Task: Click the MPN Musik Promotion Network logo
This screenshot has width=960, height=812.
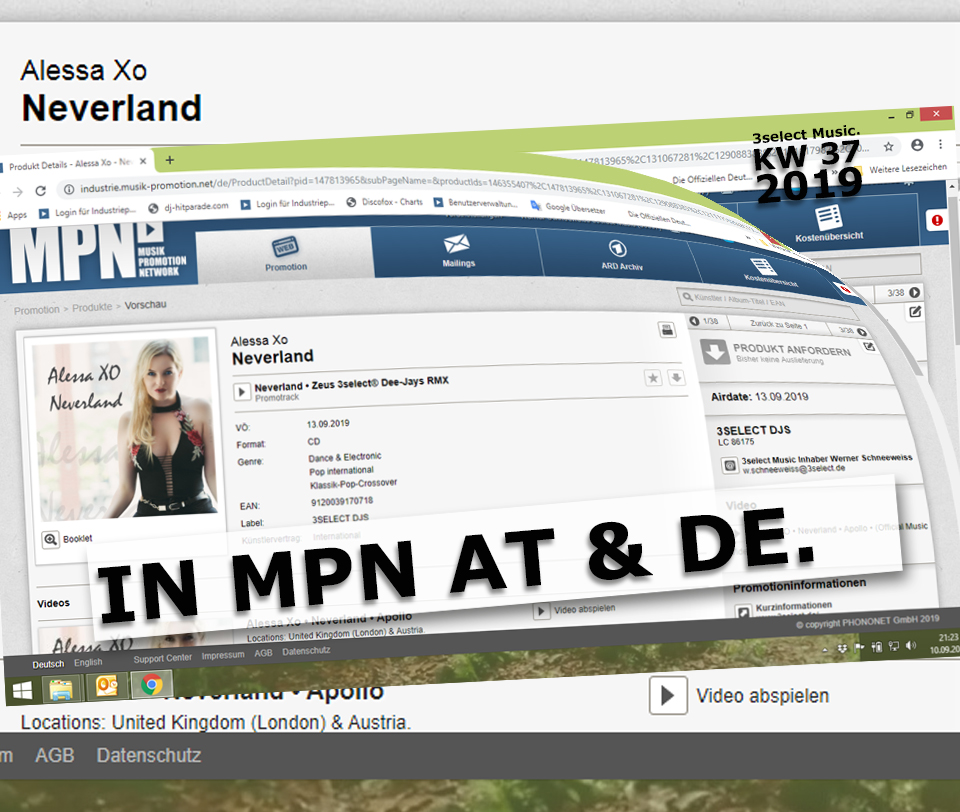Action: coord(98,252)
